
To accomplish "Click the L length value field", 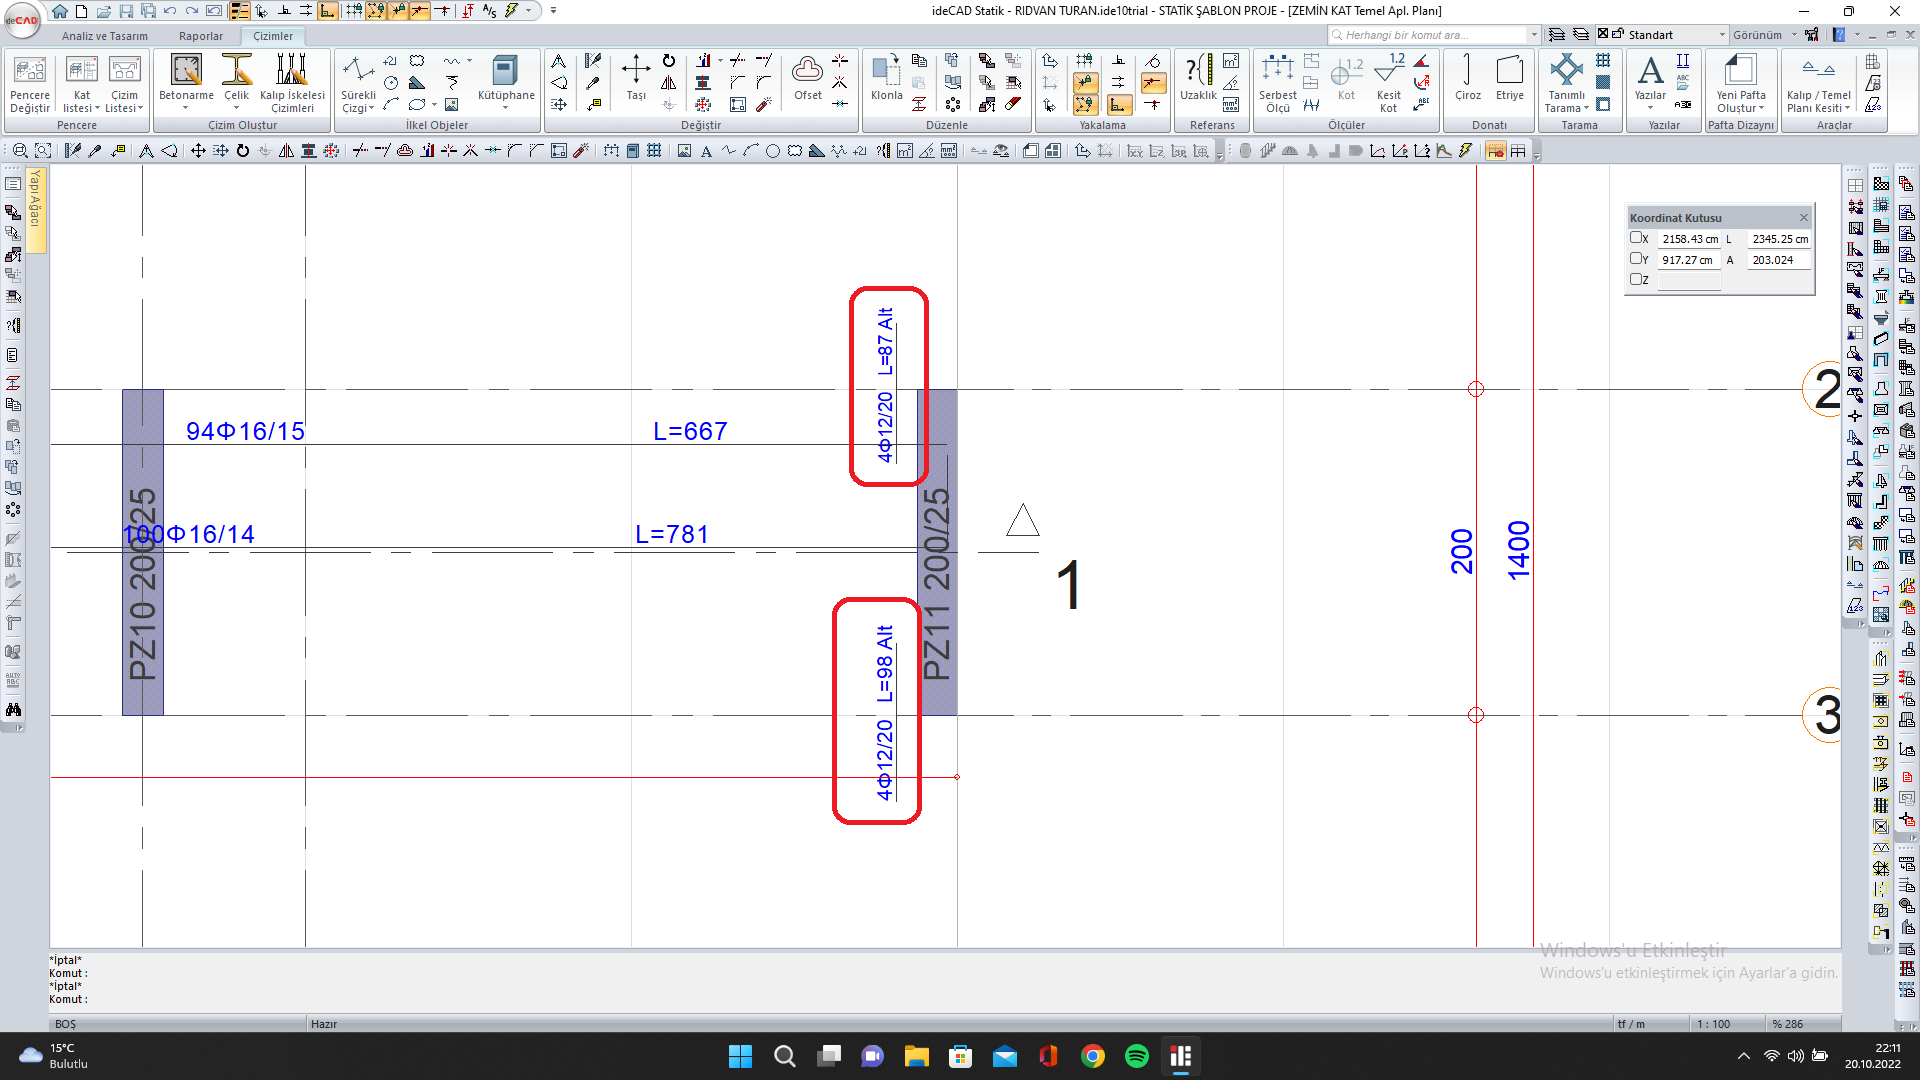I will (1780, 239).
